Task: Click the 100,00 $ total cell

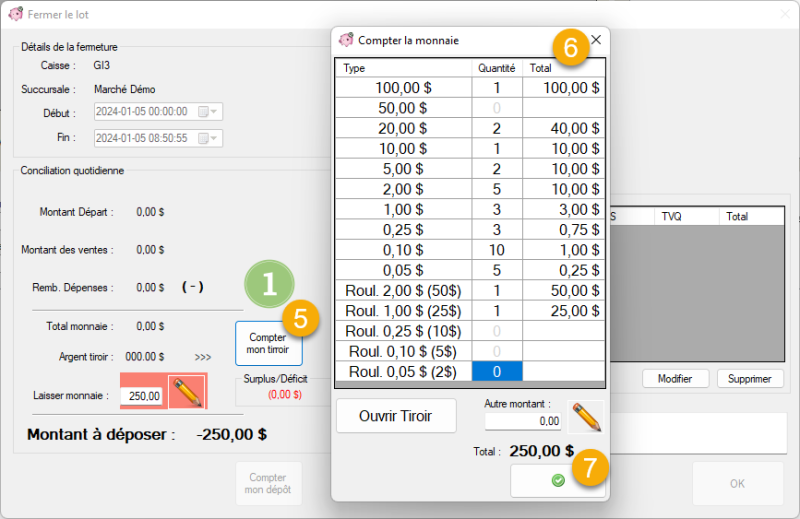Action: click(x=564, y=88)
